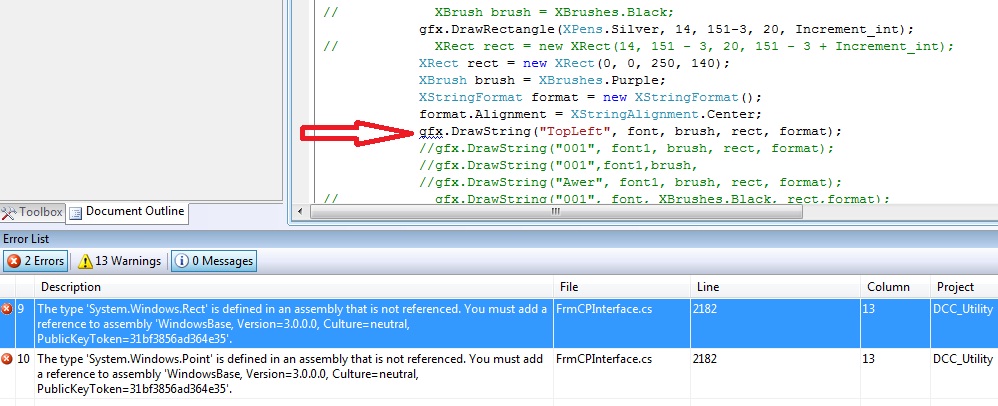998x406 pixels.
Task: Click the Document Outline tab icon
Action: click(76, 213)
